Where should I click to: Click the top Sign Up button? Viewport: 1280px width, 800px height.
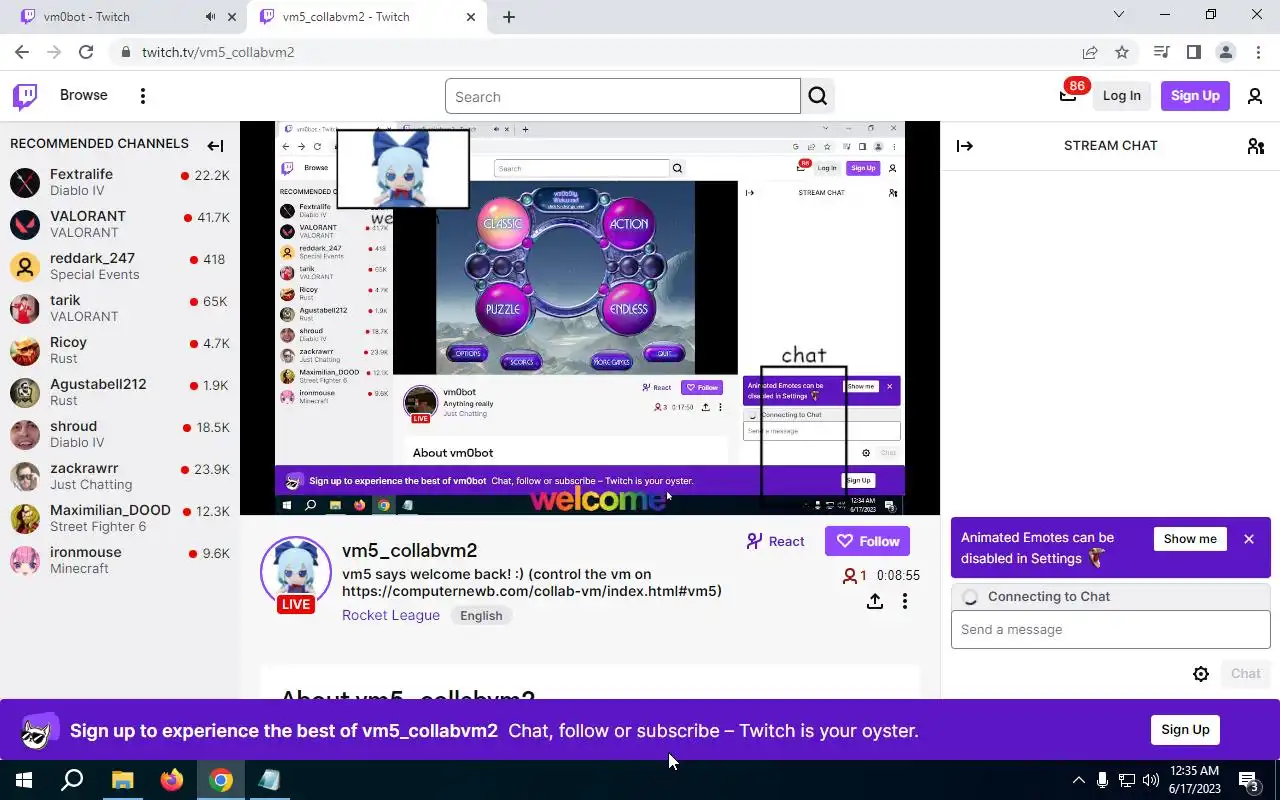(1195, 96)
